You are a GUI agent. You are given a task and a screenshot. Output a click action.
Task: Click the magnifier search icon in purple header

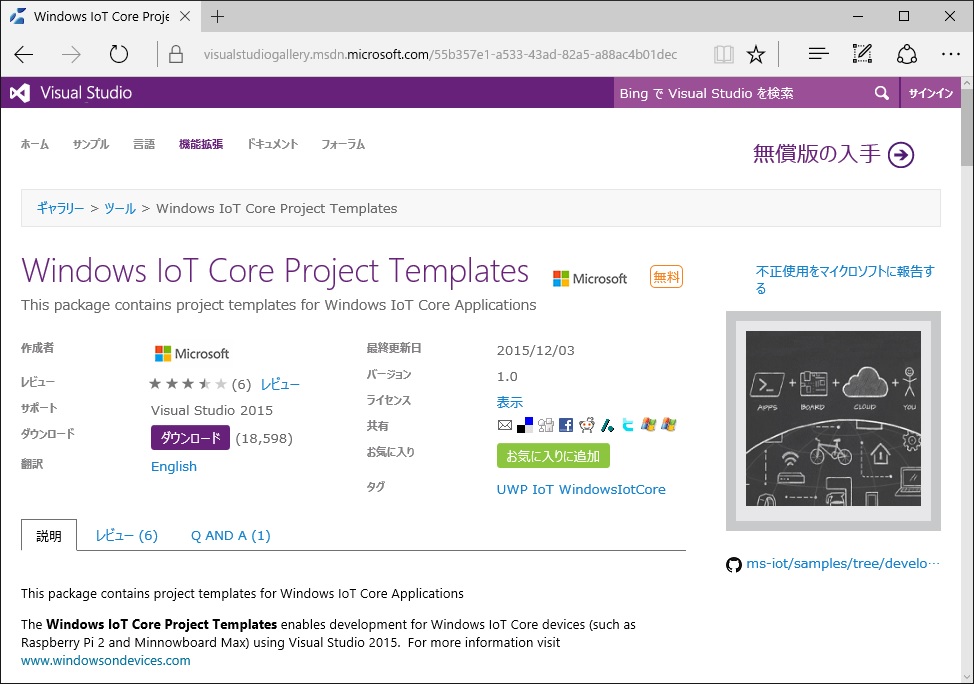[x=881, y=93]
